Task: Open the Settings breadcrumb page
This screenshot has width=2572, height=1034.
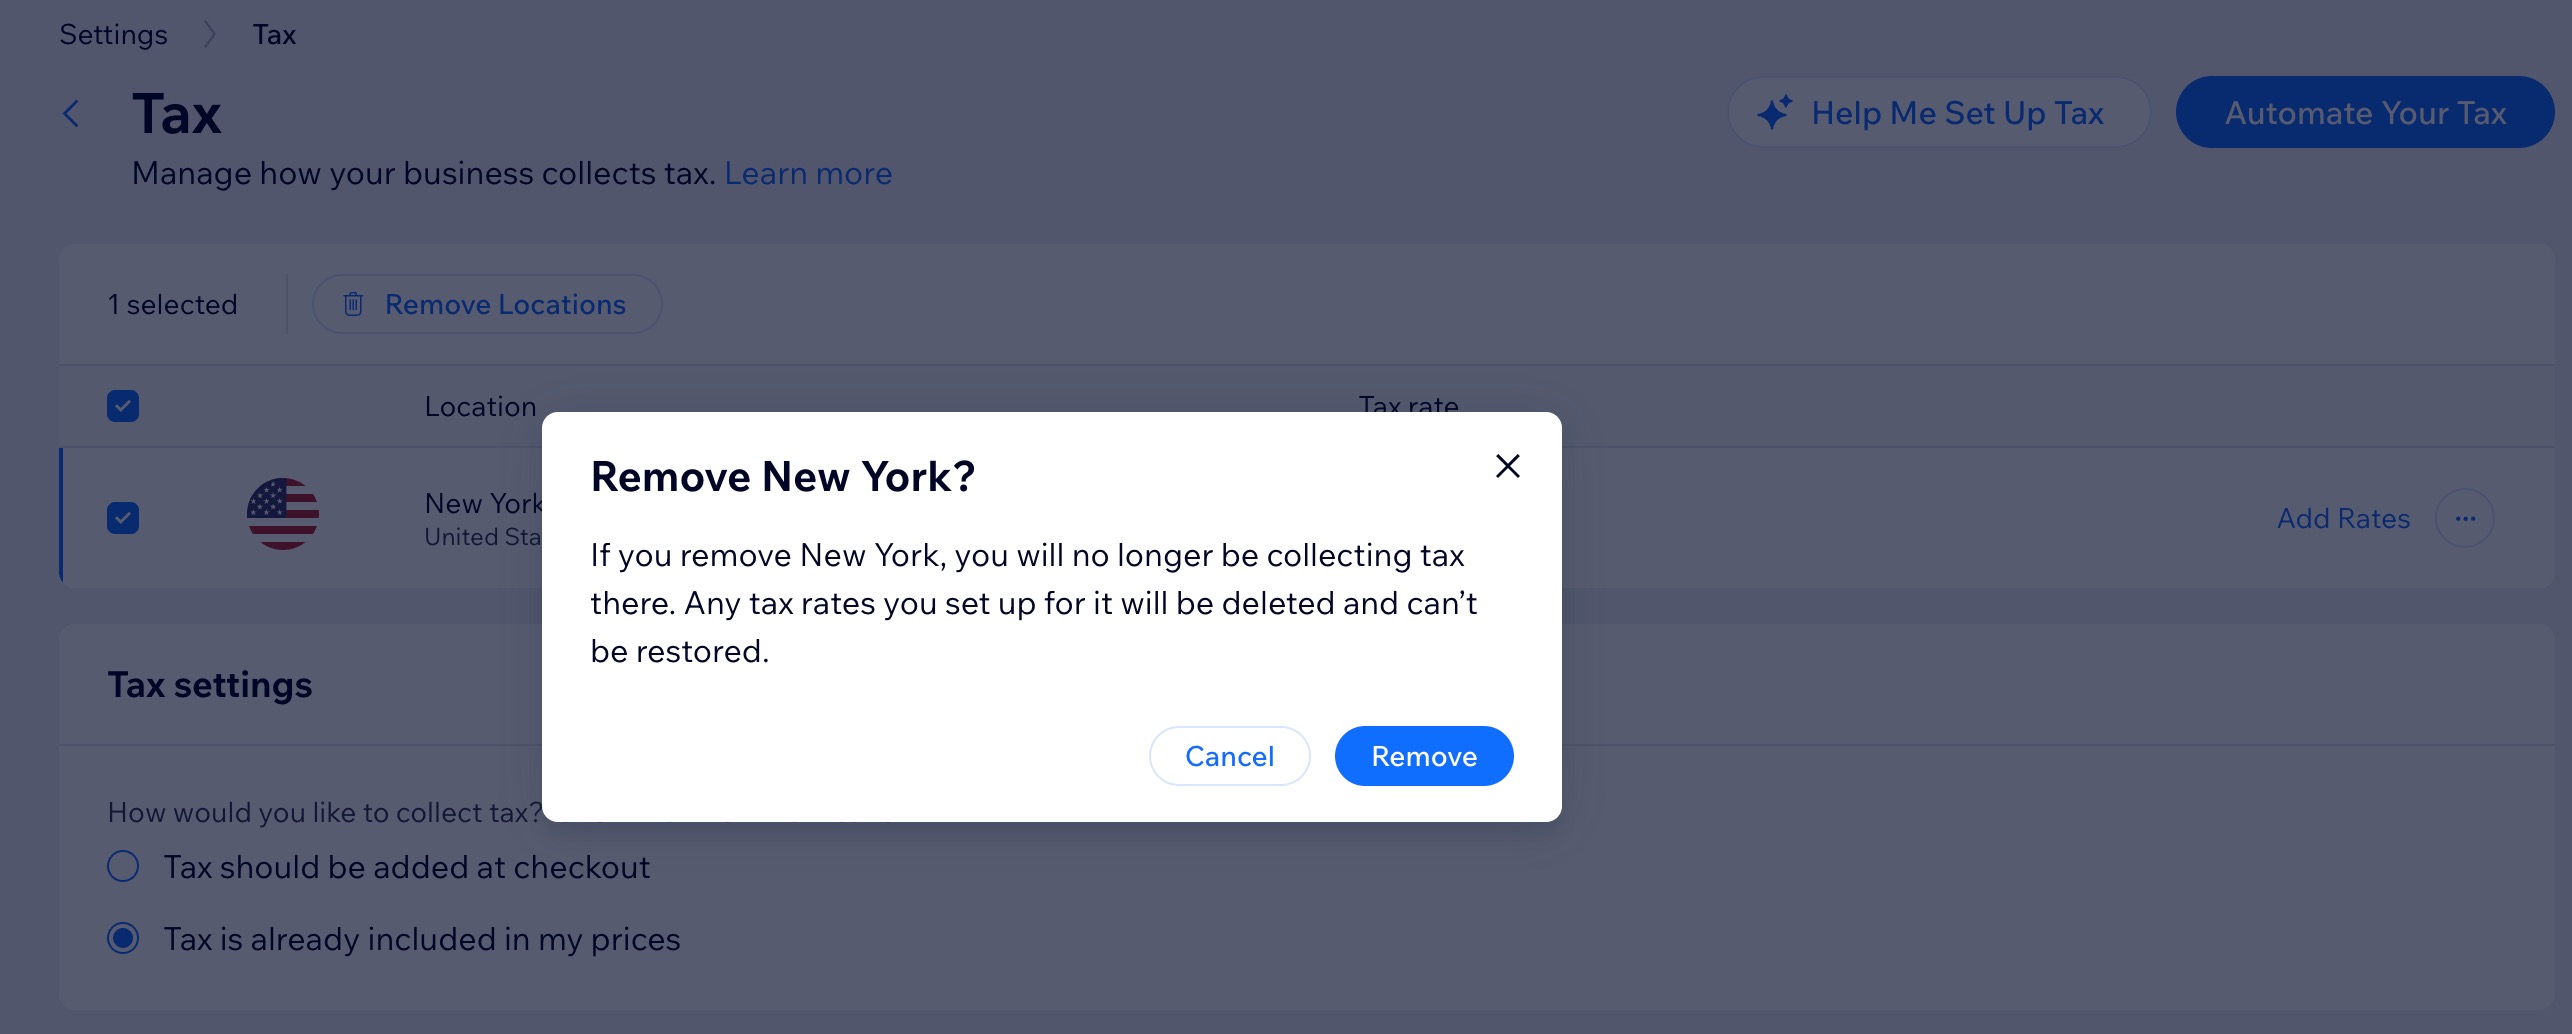Action: pyautogui.click(x=112, y=33)
